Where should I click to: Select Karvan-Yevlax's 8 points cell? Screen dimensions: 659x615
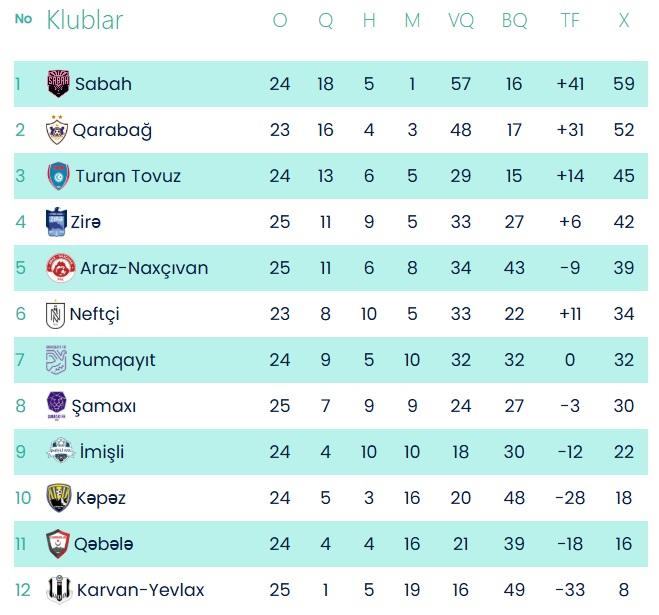pos(624,590)
